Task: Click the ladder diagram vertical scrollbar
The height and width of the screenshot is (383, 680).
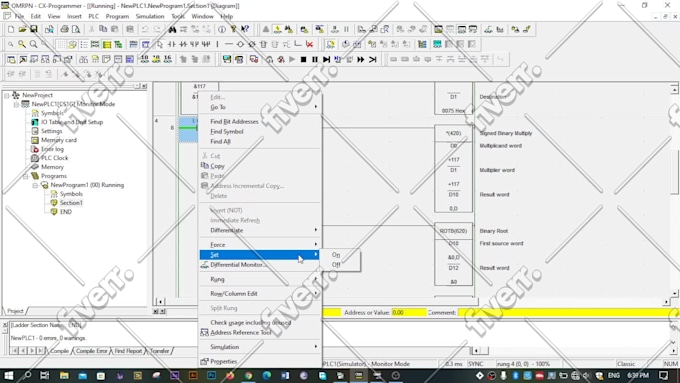Action: click(x=674, y=191)
